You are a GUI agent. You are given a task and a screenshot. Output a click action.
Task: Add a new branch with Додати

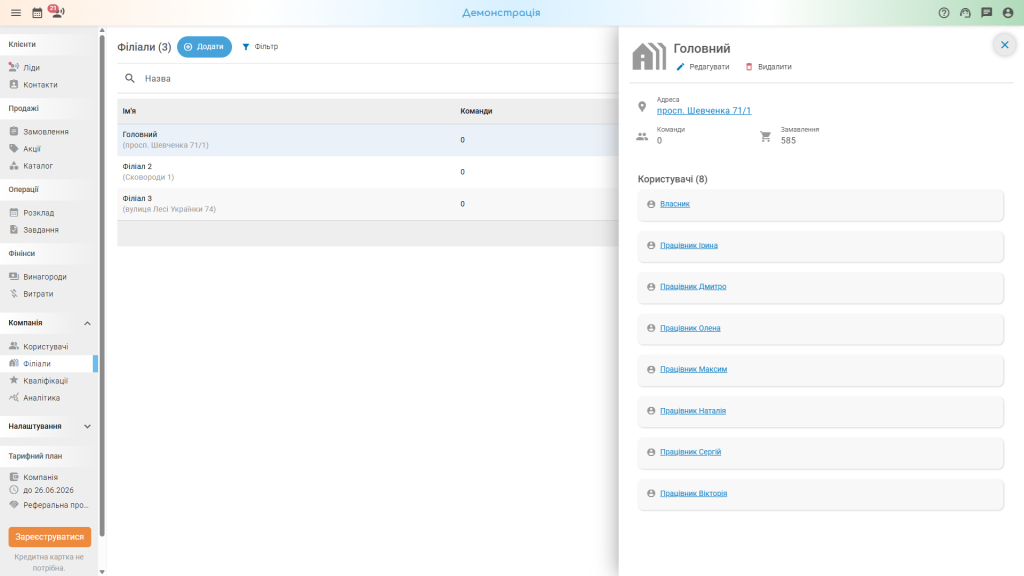204,46
